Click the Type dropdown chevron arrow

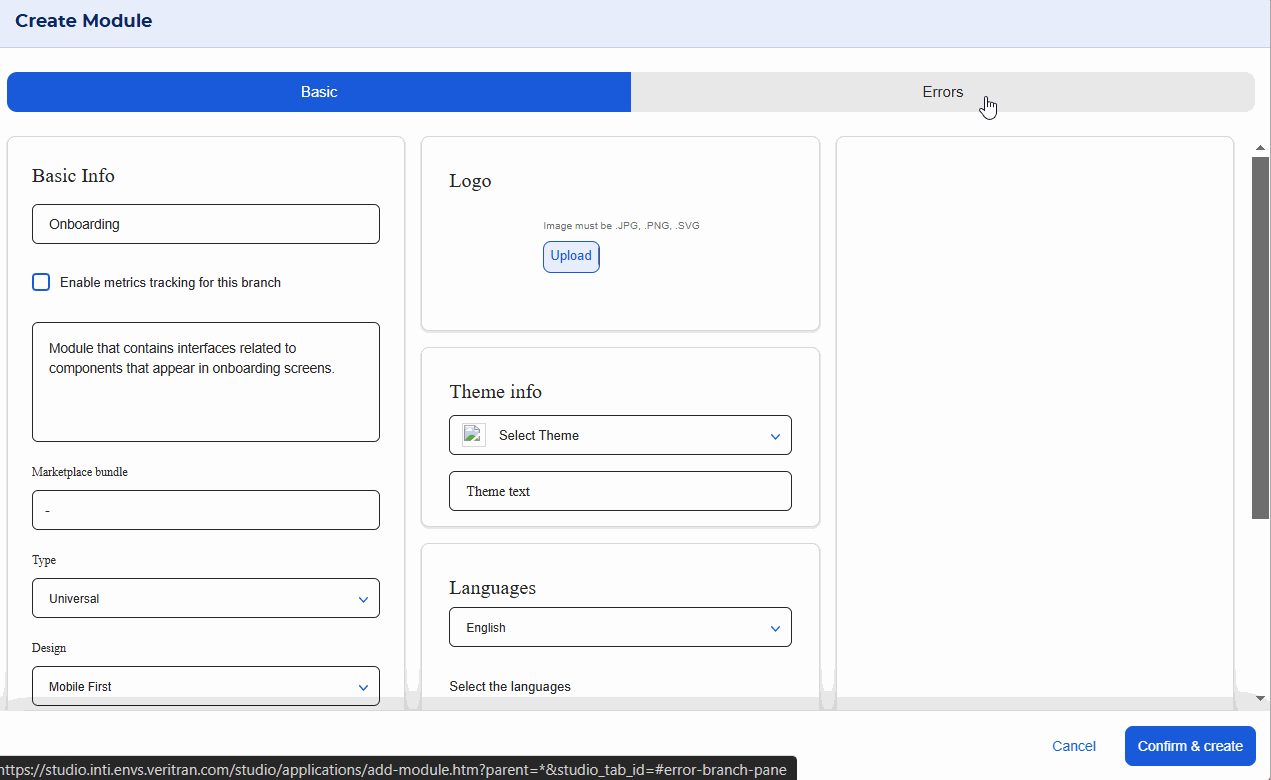[x=363, y=599]
